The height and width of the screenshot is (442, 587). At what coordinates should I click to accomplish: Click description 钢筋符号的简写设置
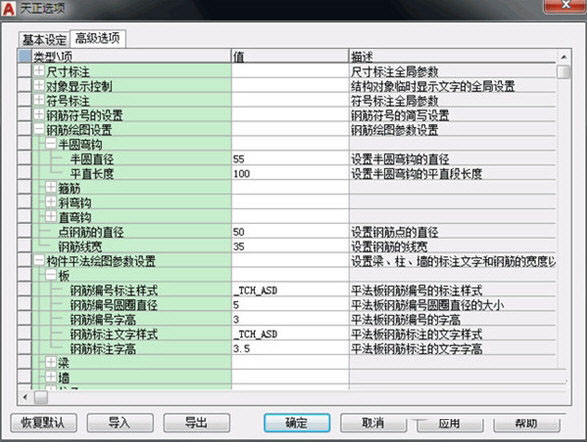coord(400,116)
